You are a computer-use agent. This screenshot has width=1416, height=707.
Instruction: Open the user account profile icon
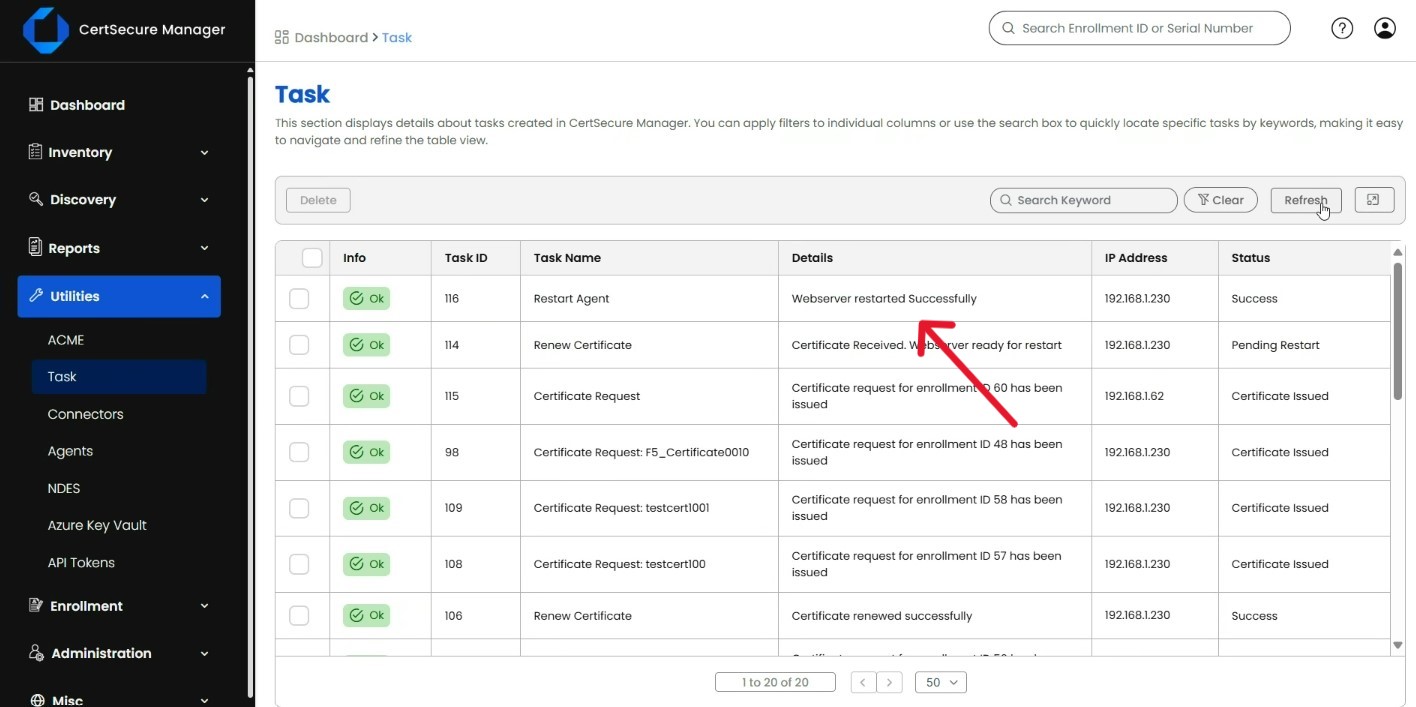pos(1385,28)
